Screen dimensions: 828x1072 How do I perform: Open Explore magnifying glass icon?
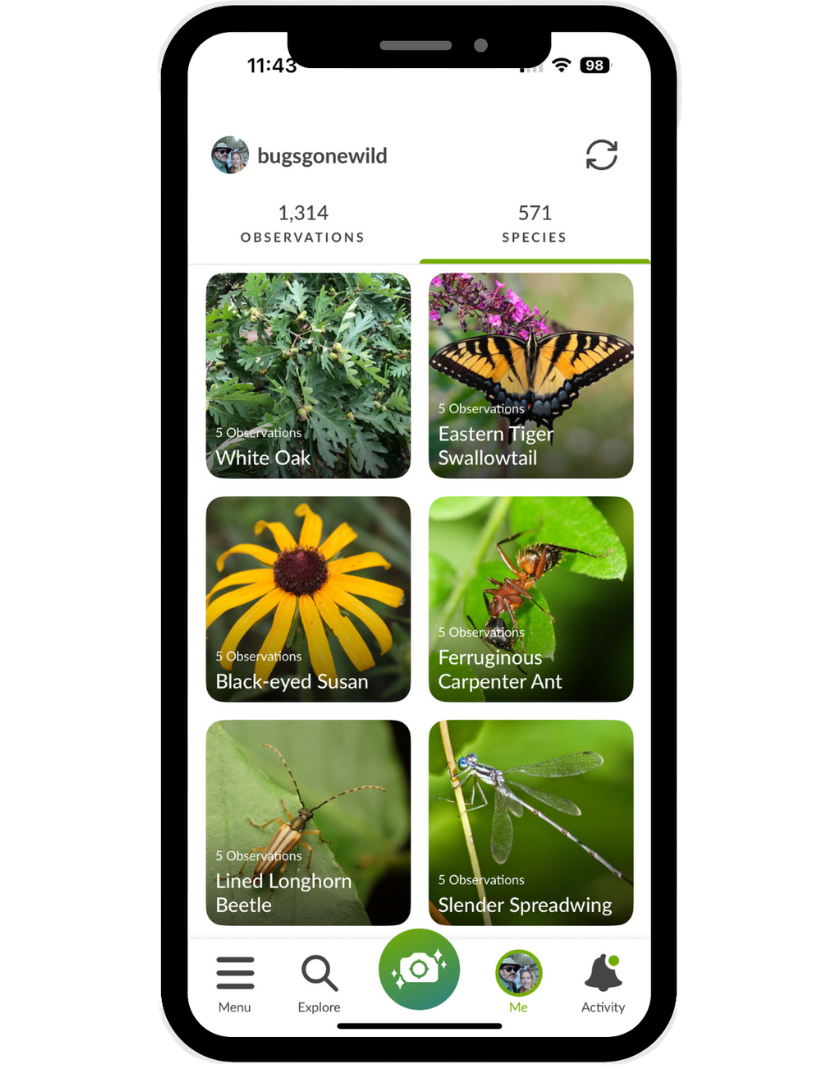pos(319,974)
